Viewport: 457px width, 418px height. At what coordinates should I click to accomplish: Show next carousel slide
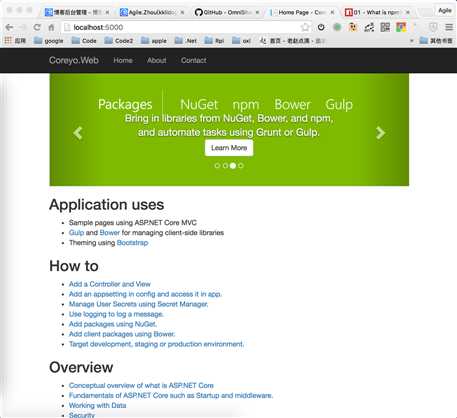pyautogui.click(x=380, y=133)
